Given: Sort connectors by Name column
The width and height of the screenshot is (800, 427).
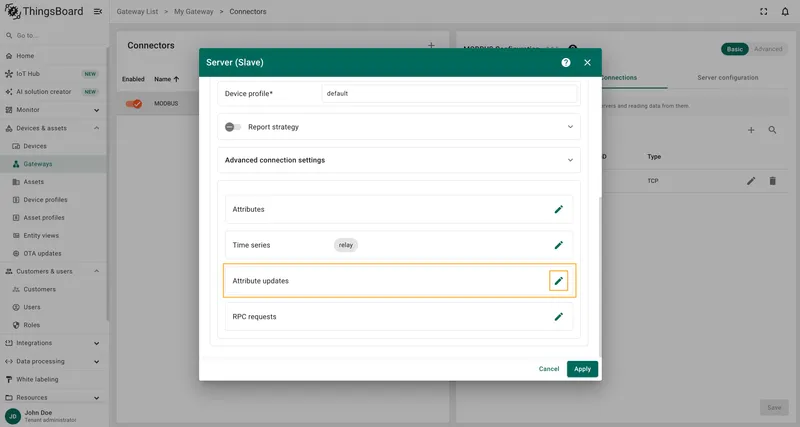Looking at the screenshot, I should [166, 79].
